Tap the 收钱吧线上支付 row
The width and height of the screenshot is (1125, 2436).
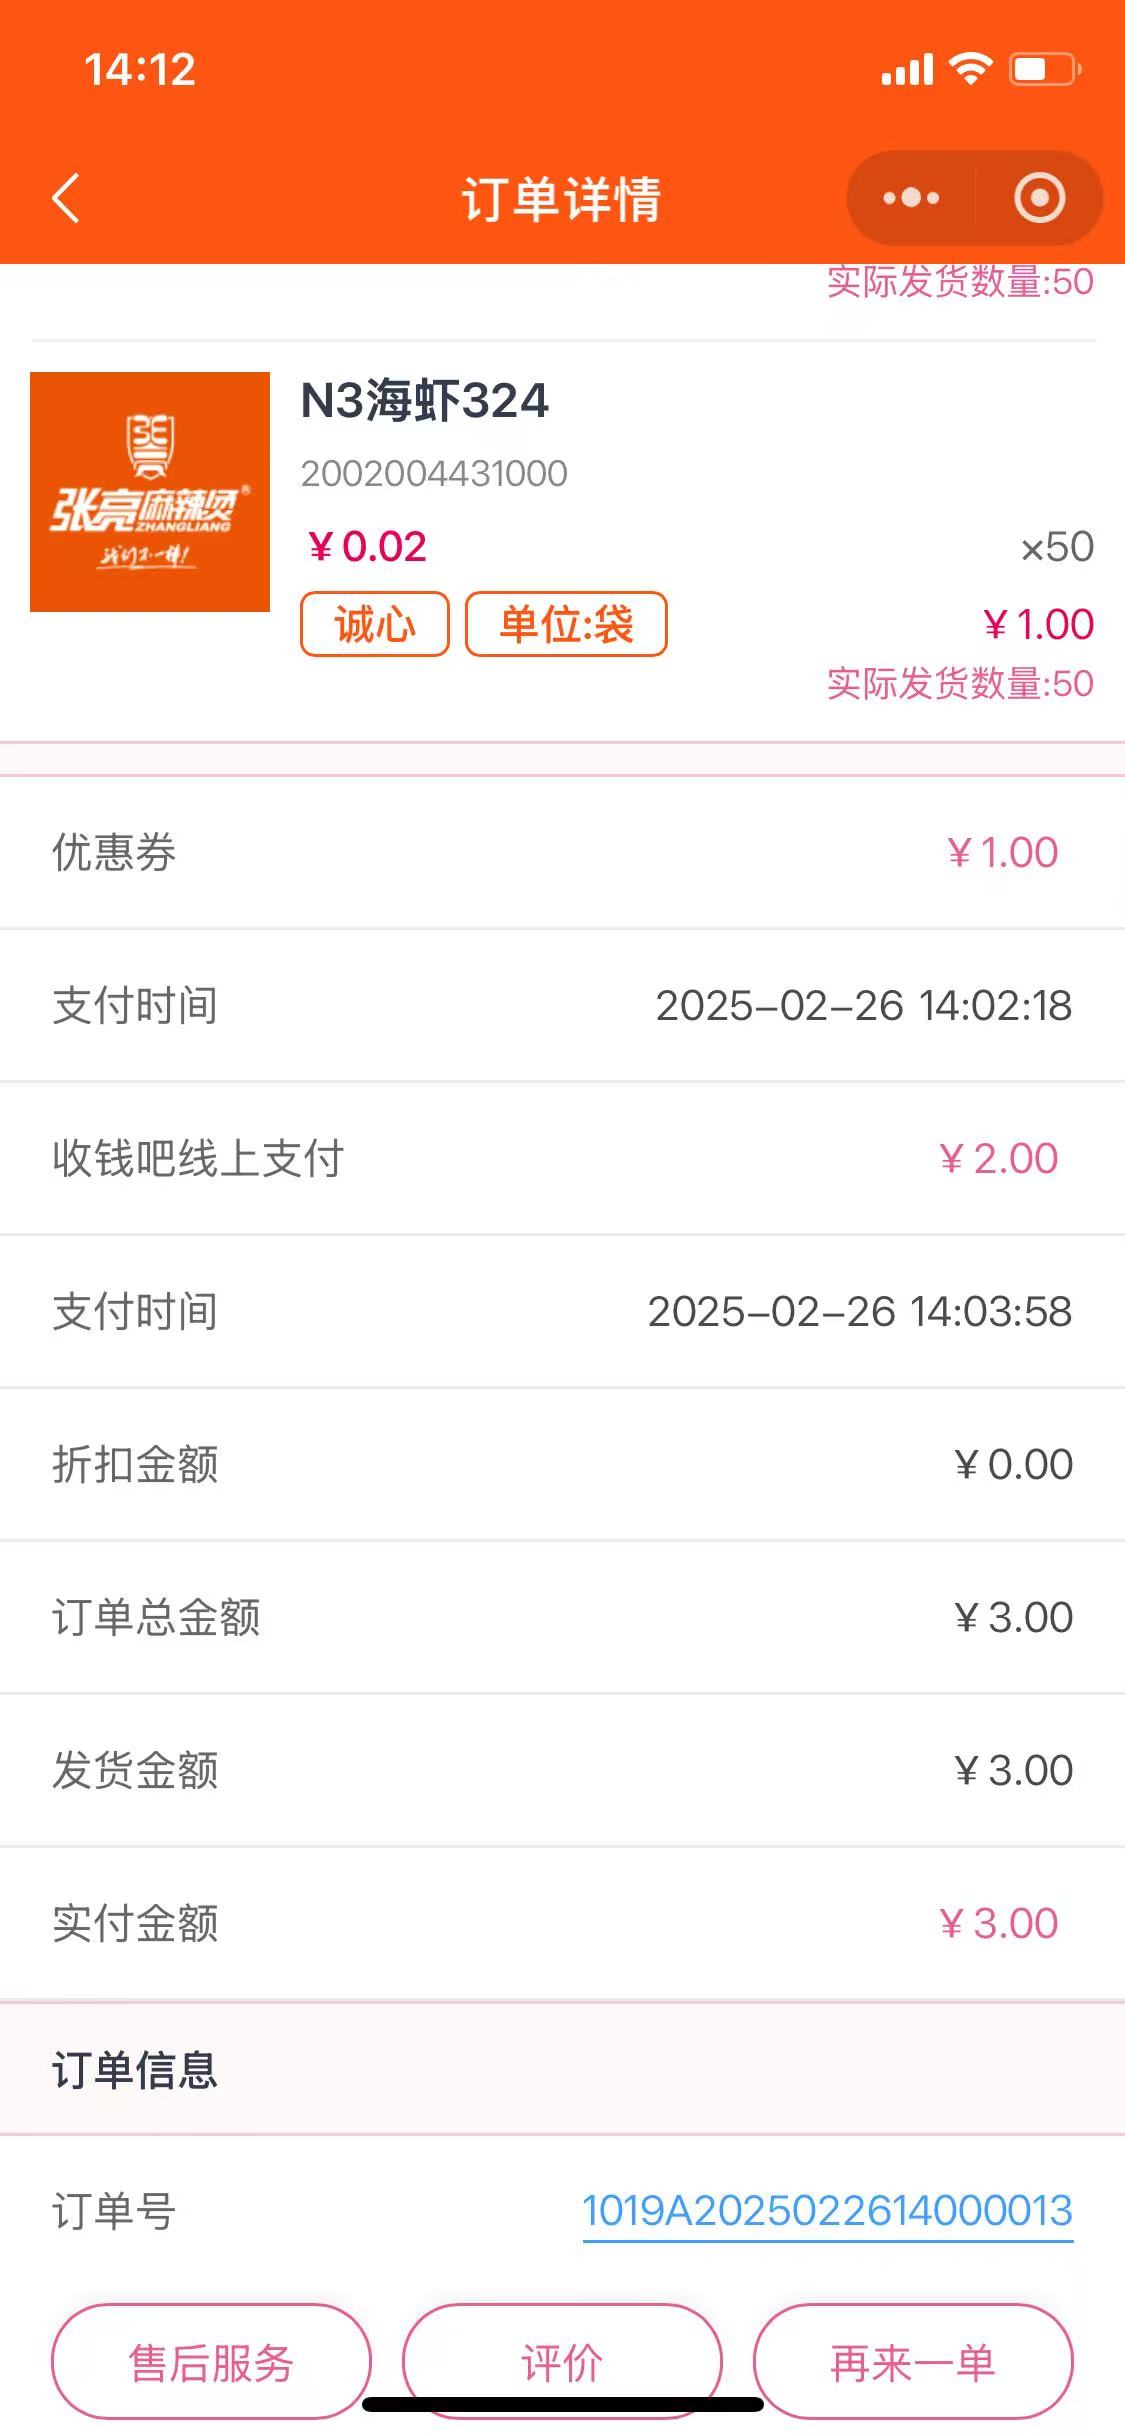click(x=562, y=1159)
